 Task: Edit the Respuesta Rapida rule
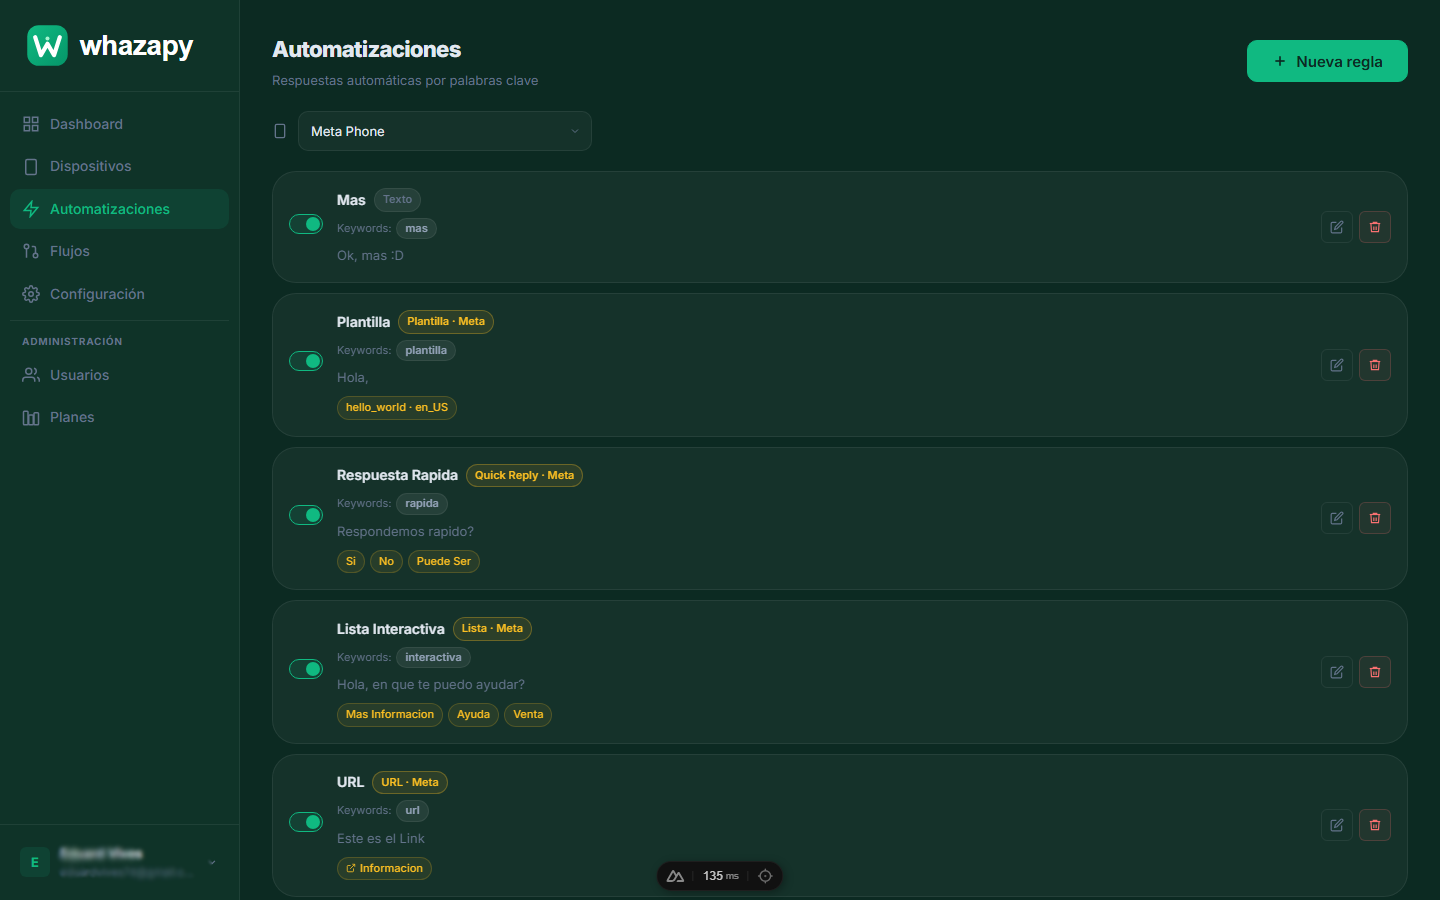click(1337, 518)
